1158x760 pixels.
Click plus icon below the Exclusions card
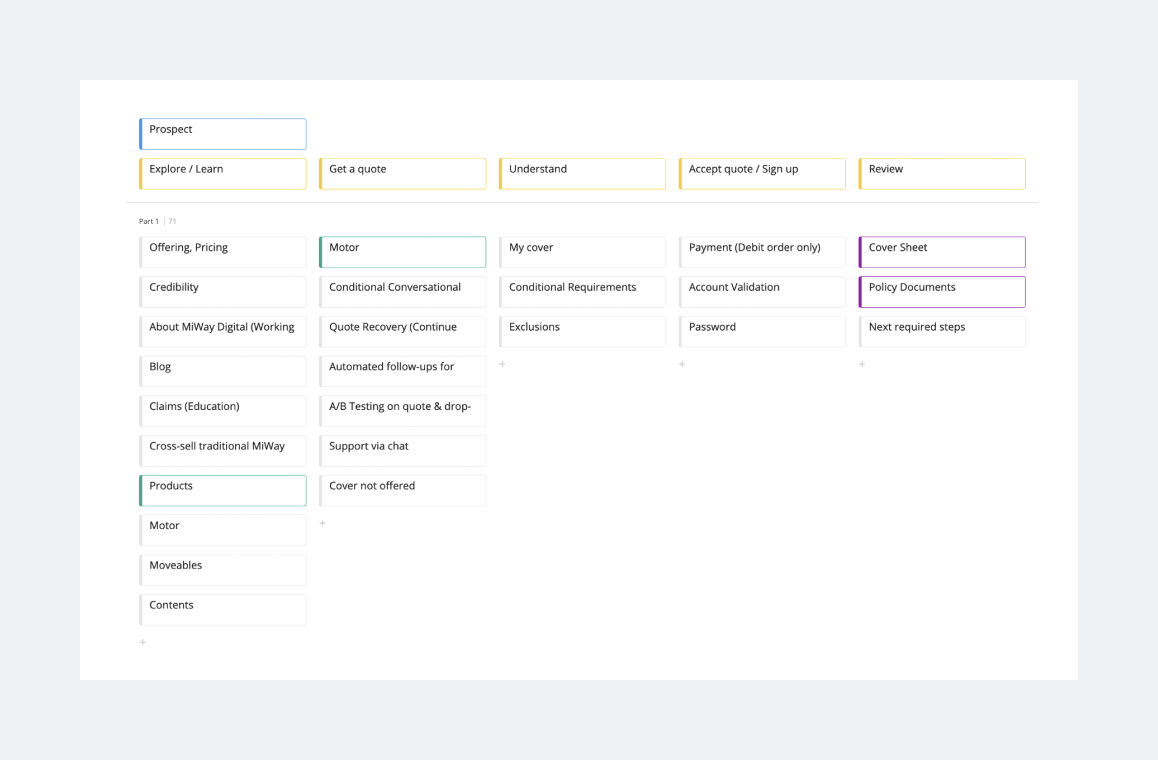click(502, 364)
